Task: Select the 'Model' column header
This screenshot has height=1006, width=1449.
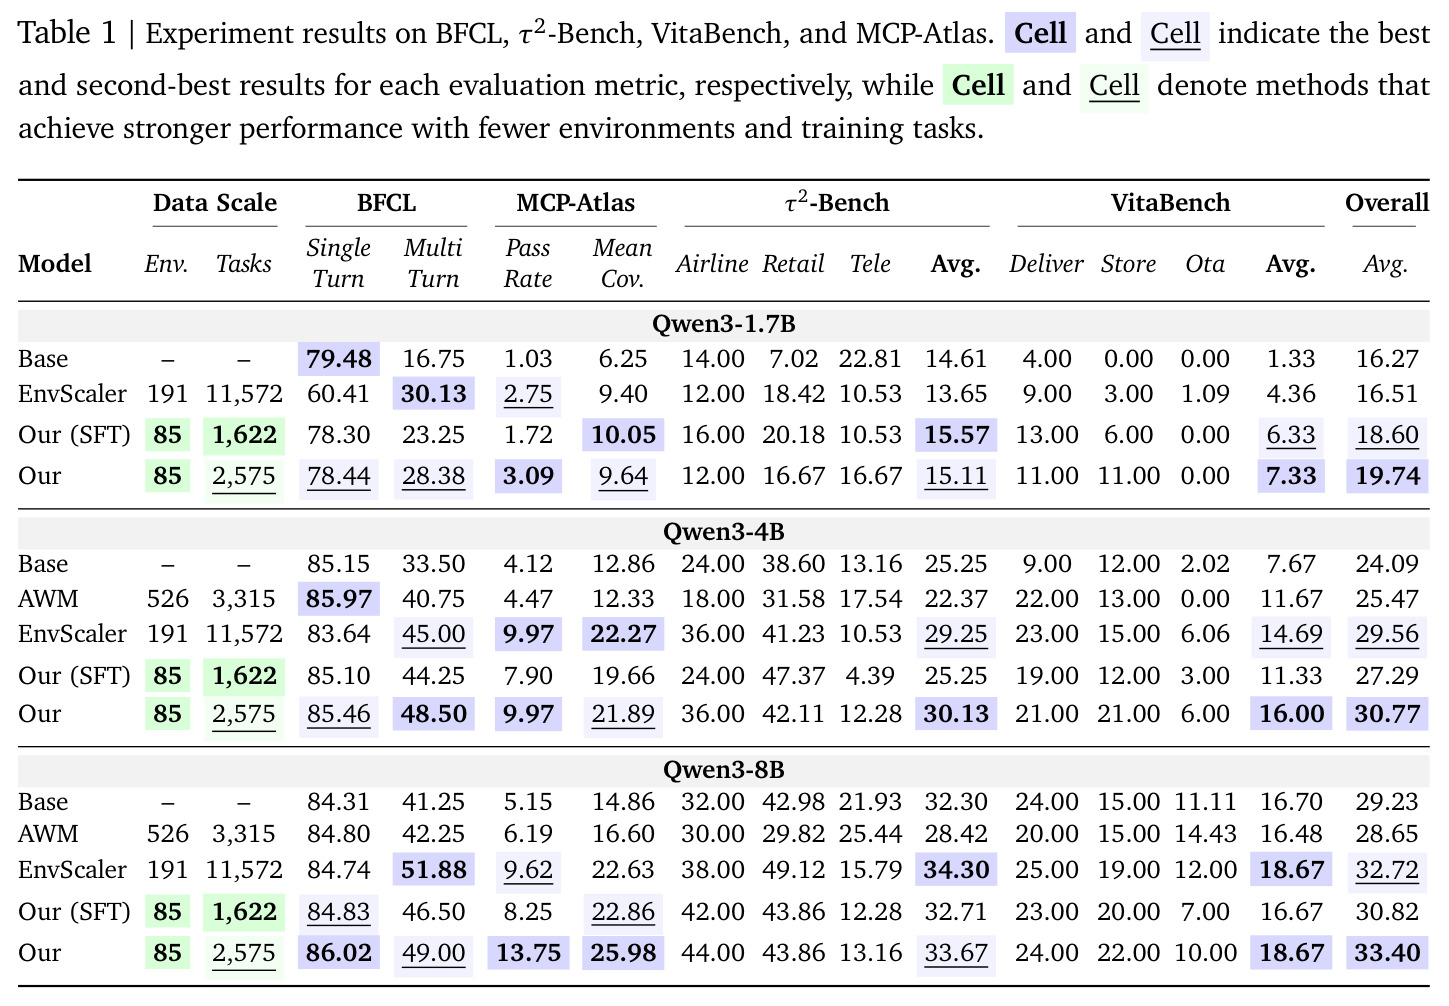Action: 55,264
